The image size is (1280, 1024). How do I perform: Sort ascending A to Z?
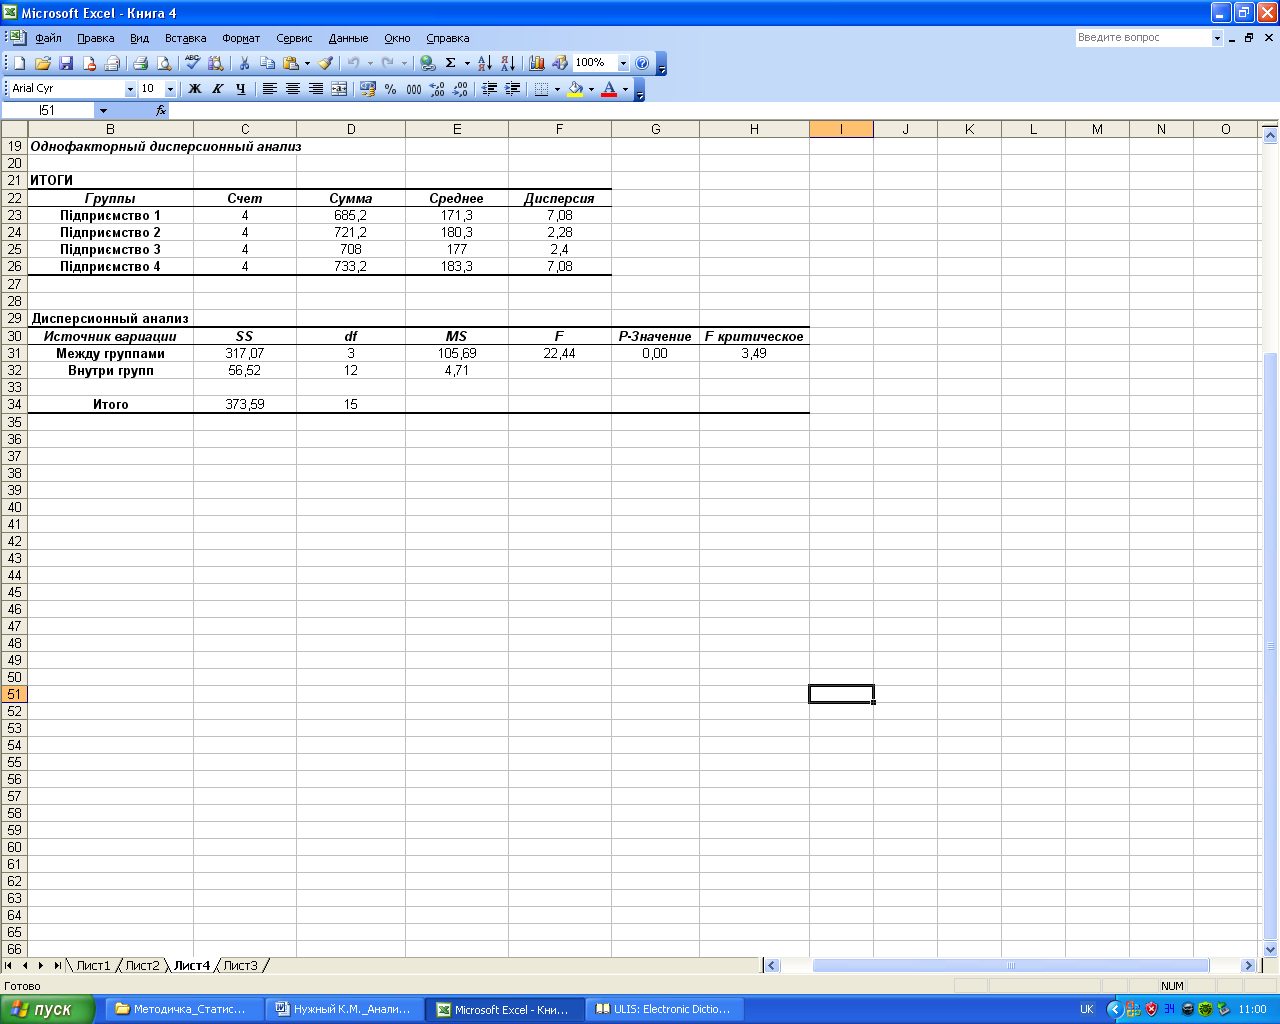pos(485,63)
